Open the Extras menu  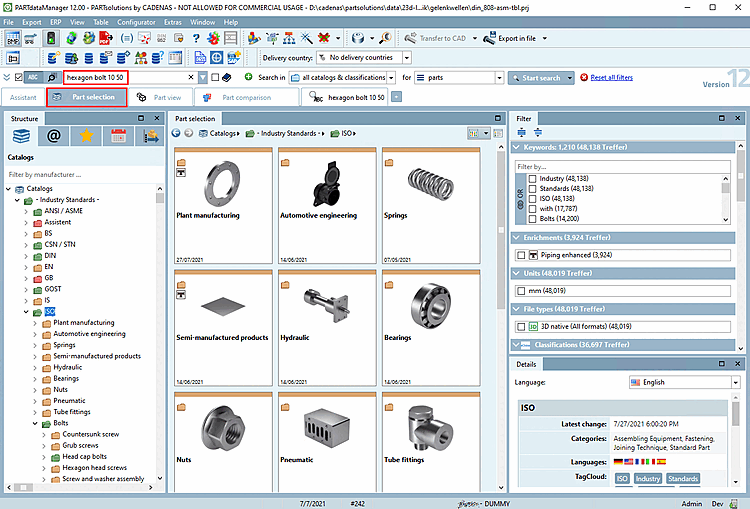click(173, 22)
